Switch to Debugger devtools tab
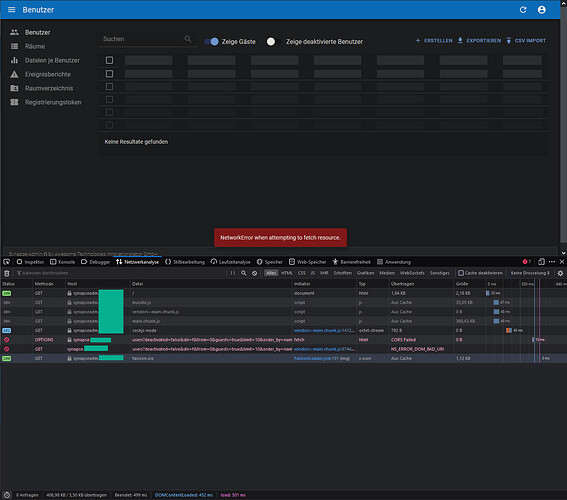Image resolution: width=567 pixels, height=500 pixels. 95,262
